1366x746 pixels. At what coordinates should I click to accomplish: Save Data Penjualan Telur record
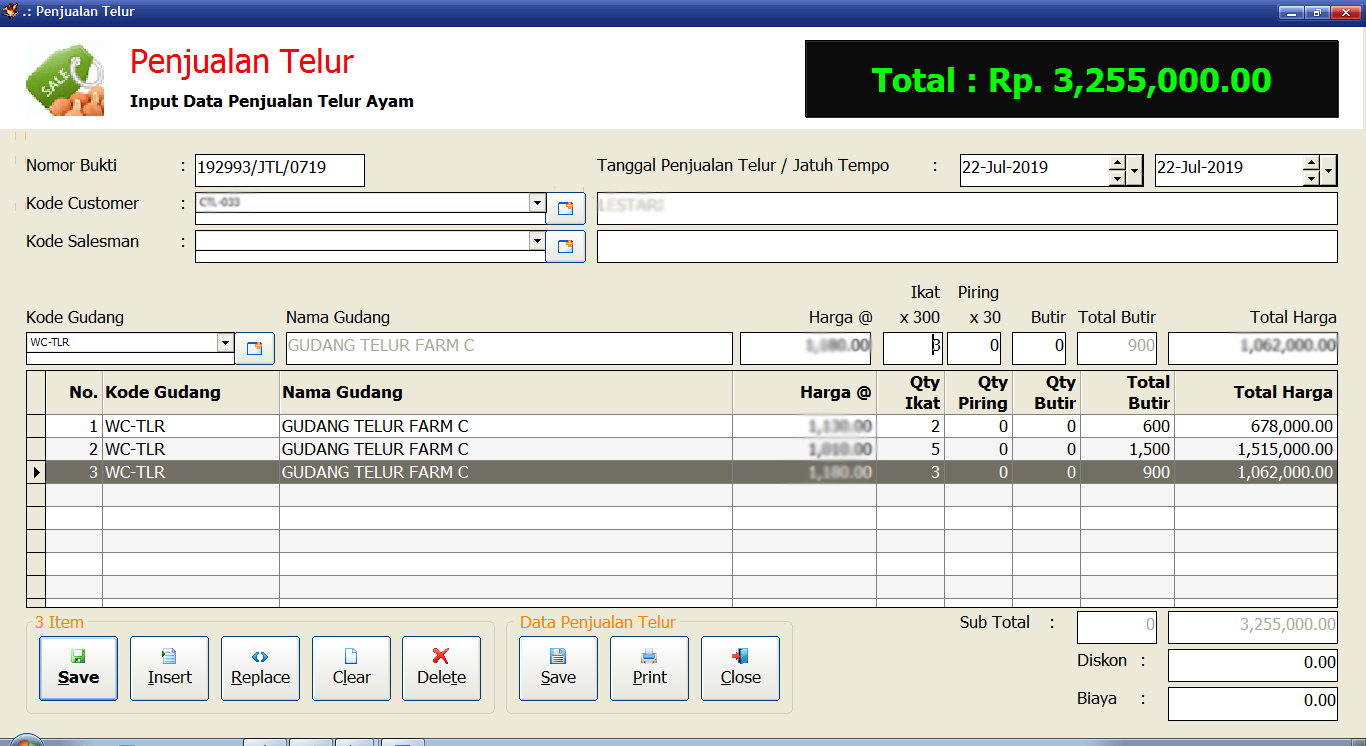click(x=558, y=668)
